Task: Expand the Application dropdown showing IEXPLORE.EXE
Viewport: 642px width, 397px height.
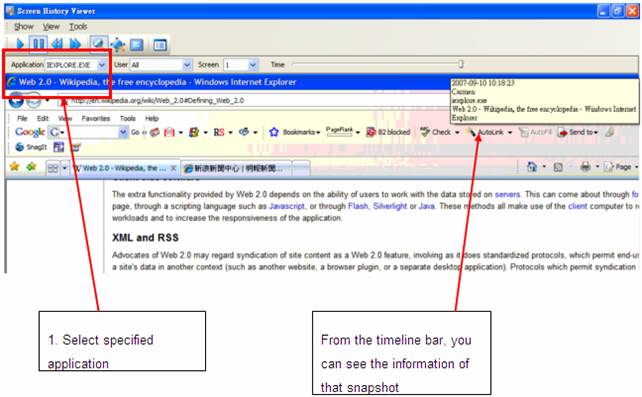Action: tap(102, 65)
